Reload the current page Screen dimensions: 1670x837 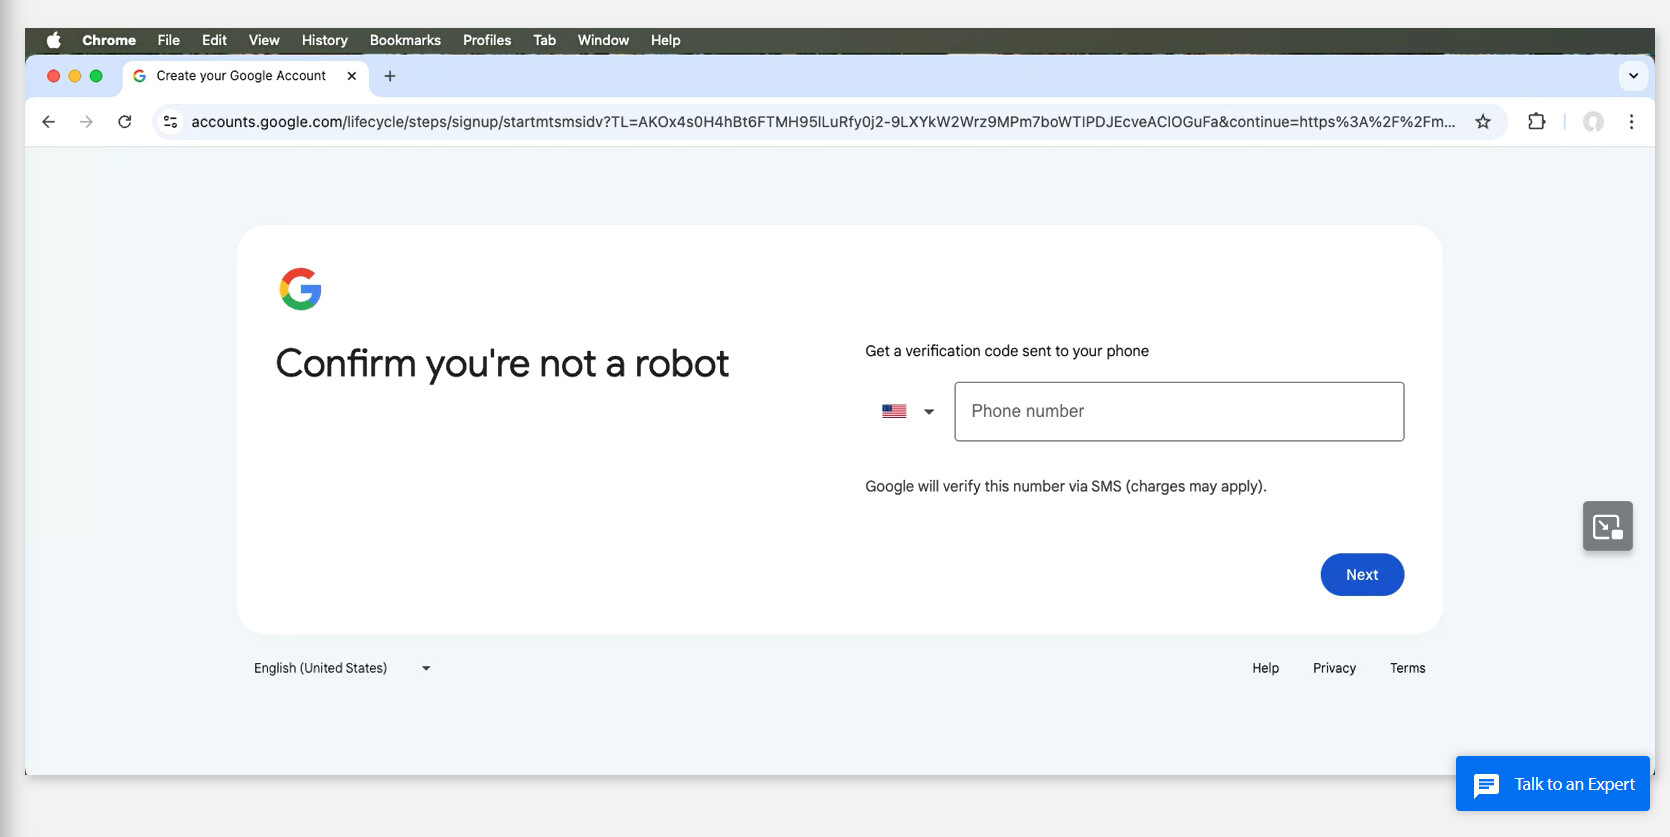(x=125, y=122)
